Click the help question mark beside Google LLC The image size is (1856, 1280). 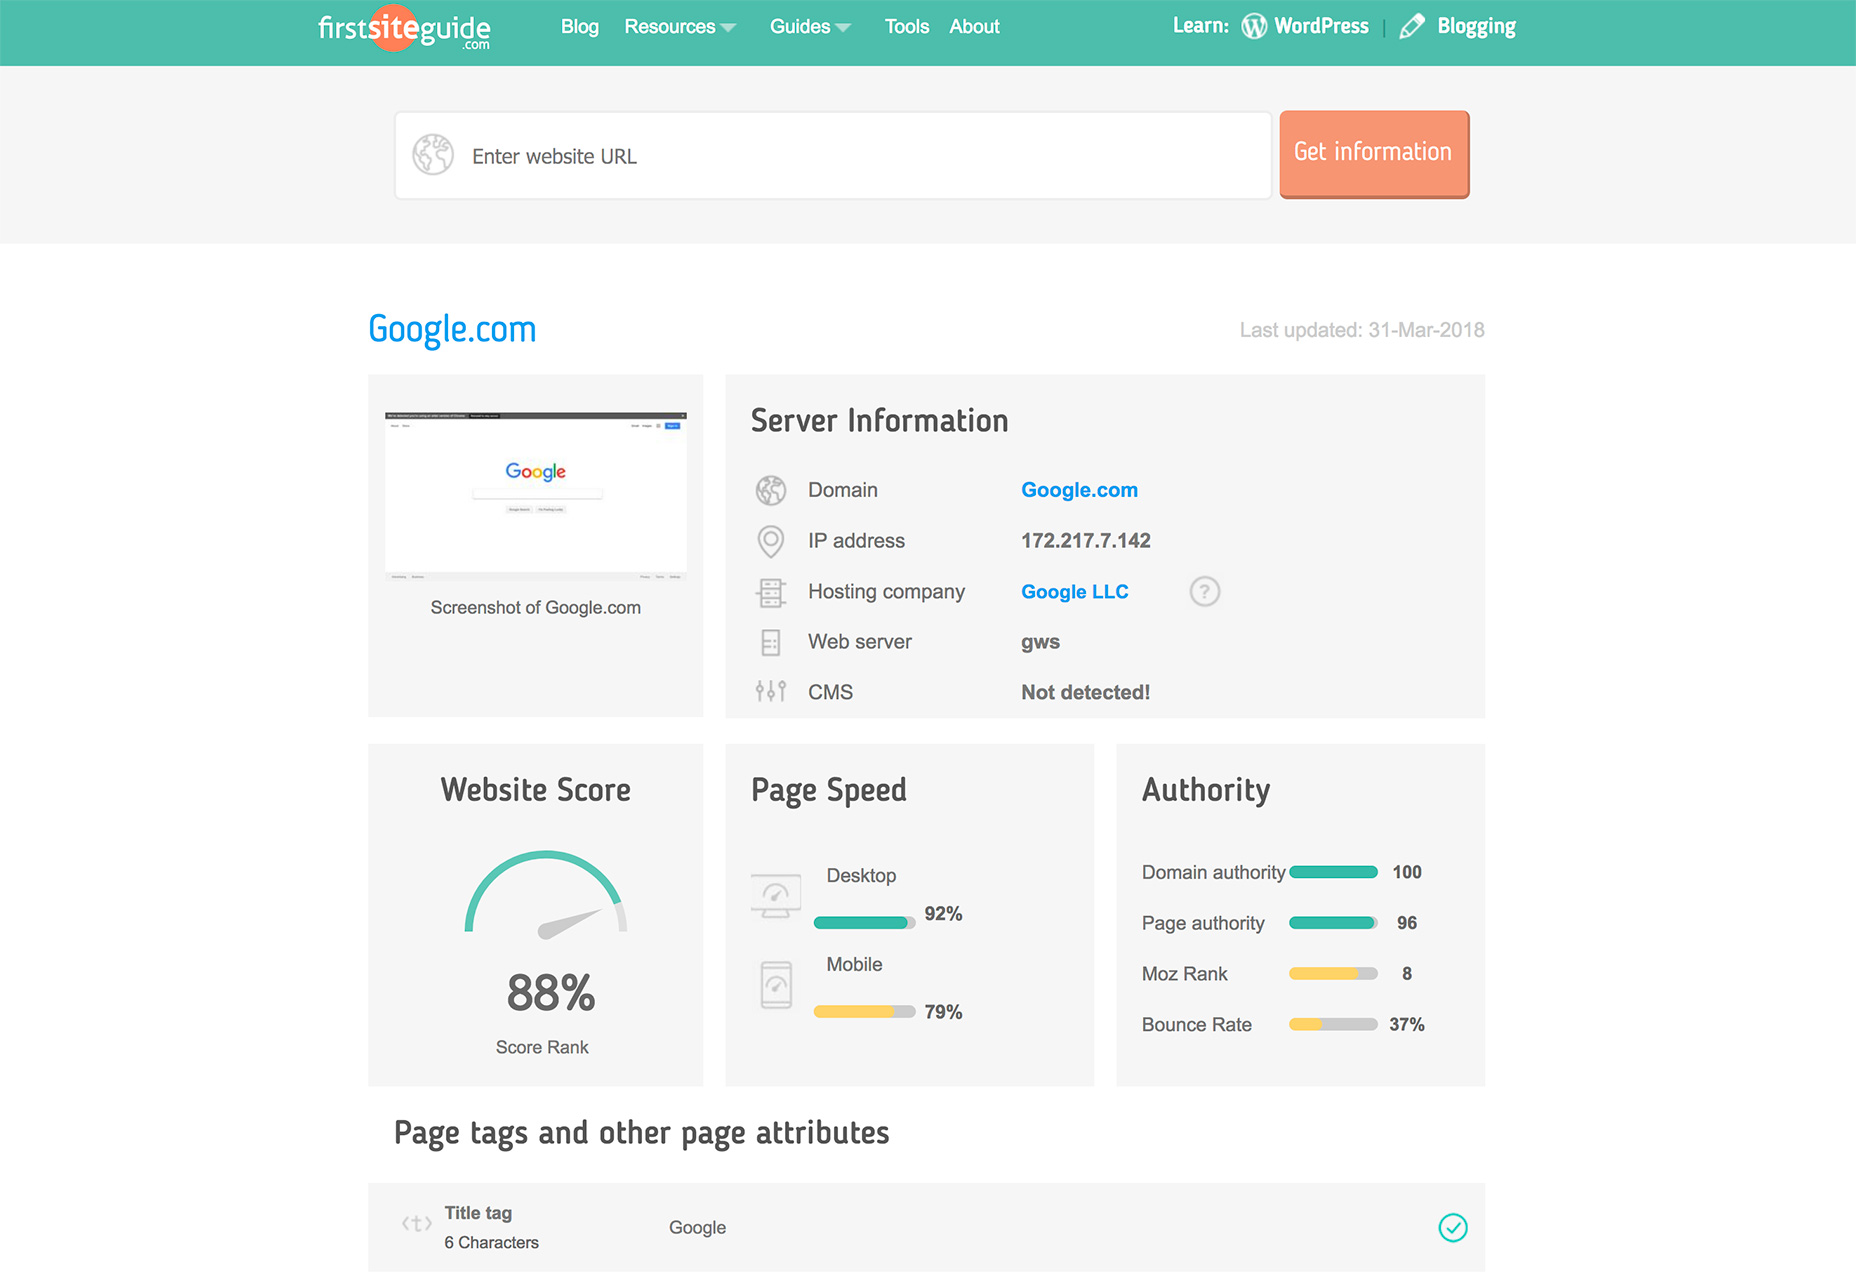(1204, 592)
